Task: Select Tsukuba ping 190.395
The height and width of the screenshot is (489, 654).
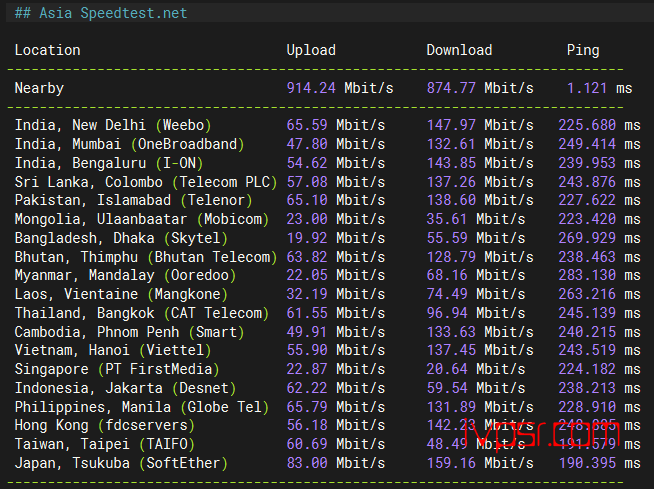Action: click(x=587, y=463)
